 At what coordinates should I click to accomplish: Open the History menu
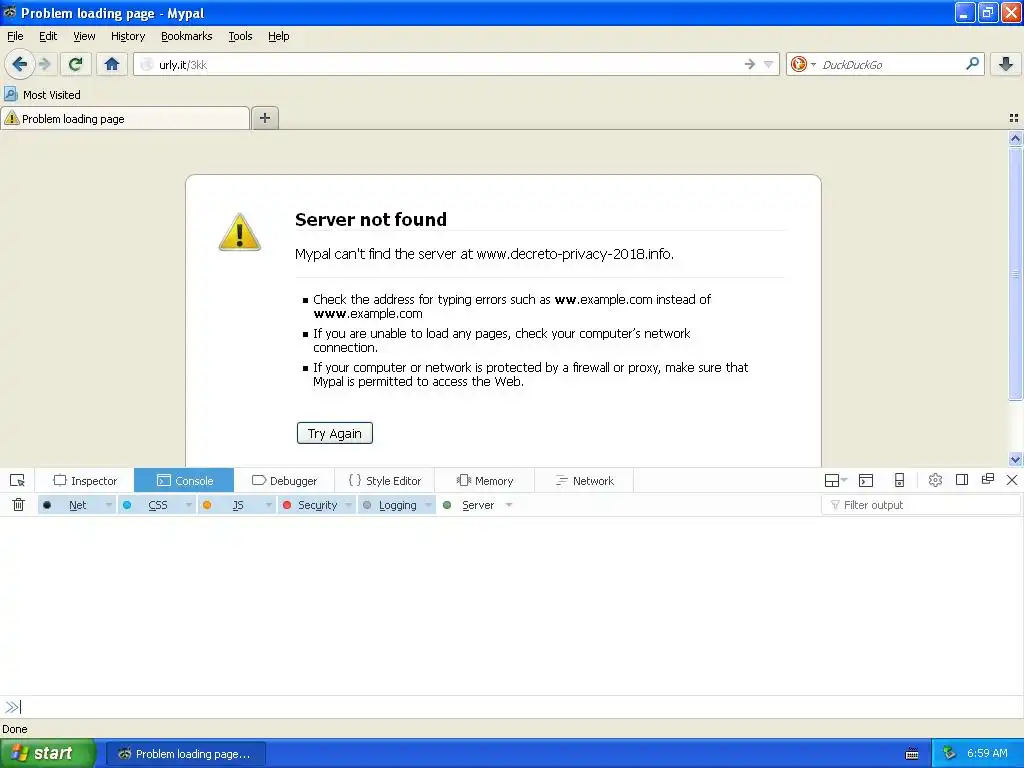click(x=127, y=36)
